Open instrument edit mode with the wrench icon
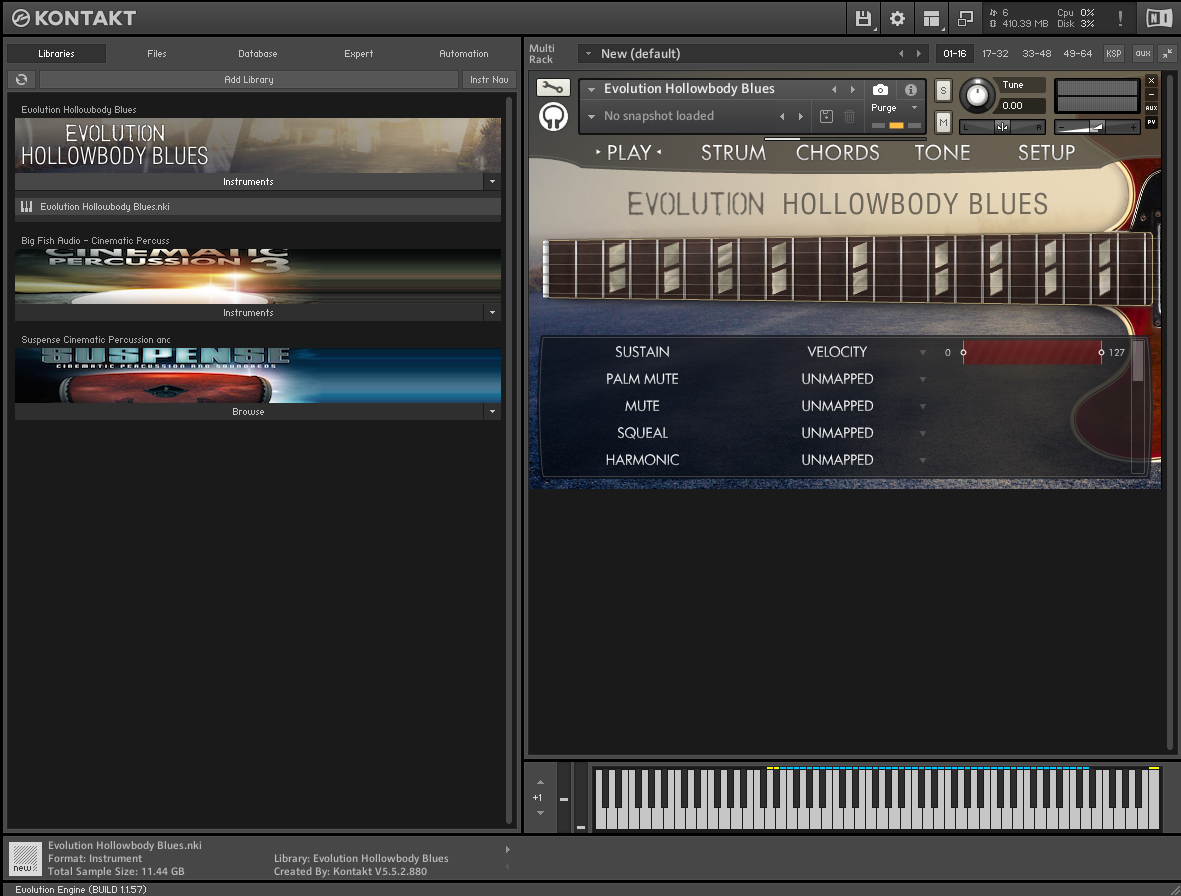Image resolution: width=1181 pixels, height=896 pixels. click(x=553, y=87)
